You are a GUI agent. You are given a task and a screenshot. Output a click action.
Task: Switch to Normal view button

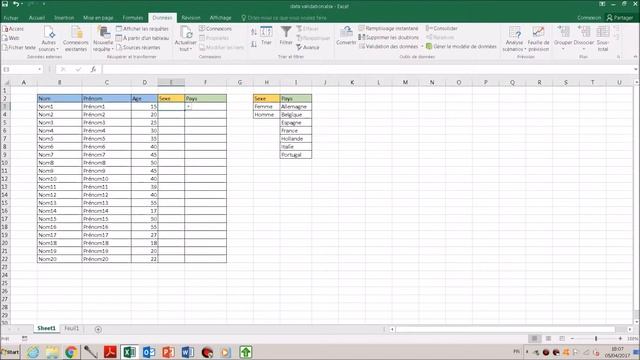point(534,339)
